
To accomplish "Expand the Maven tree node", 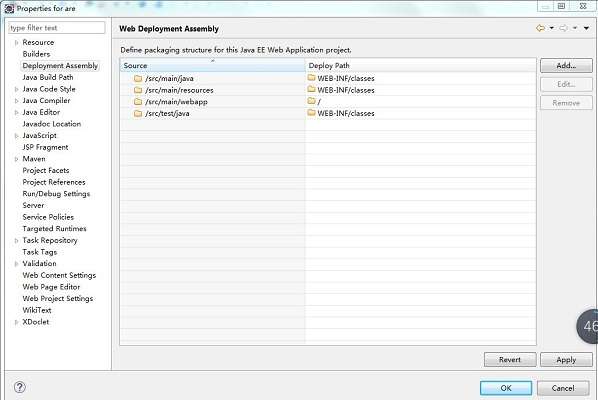I will 16,159.
